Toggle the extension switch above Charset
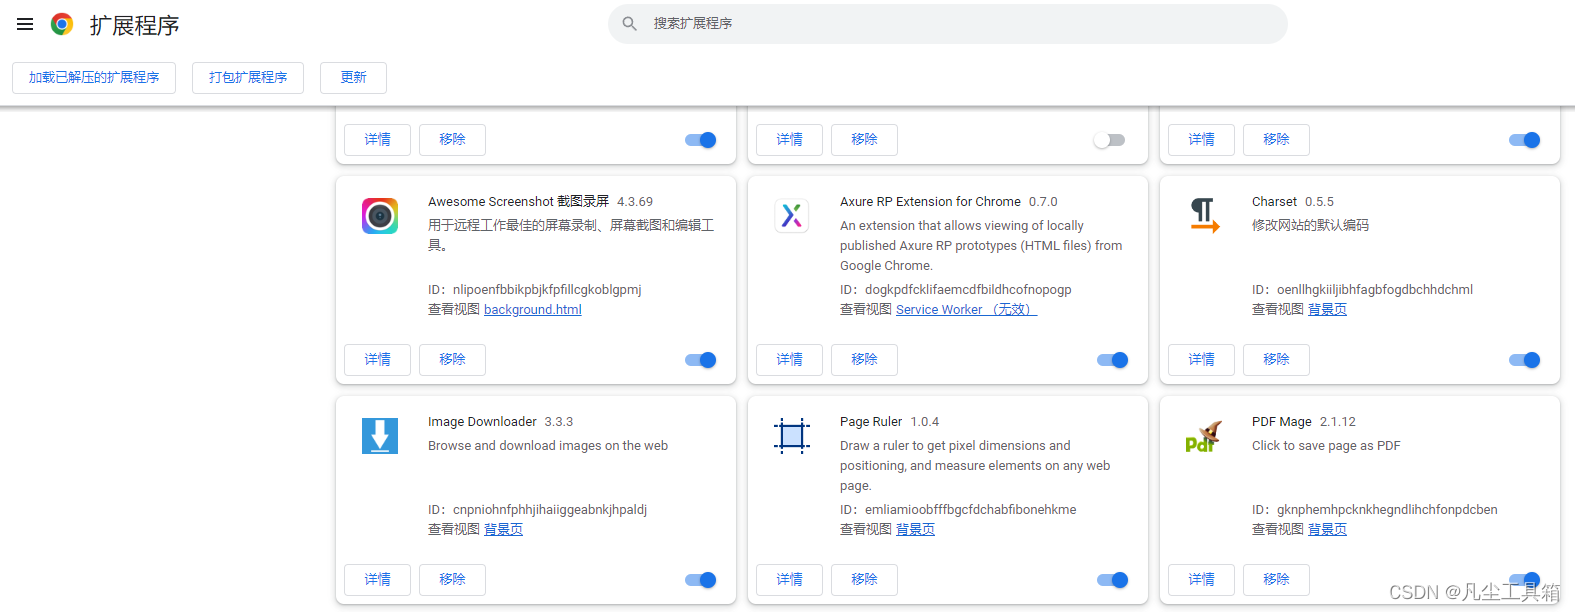Image resolution: width=1575 pixels, height=612 pixels. click(1525, 140)
